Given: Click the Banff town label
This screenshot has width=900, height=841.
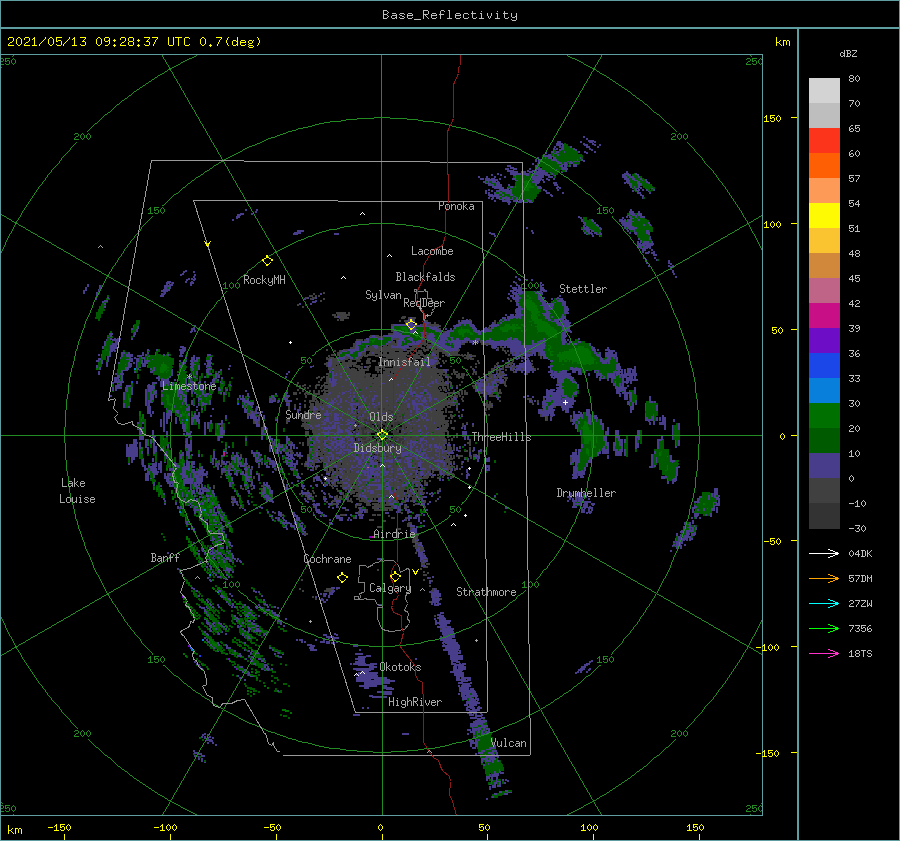Looking at the screenshot, I should (x=165, y=557).
